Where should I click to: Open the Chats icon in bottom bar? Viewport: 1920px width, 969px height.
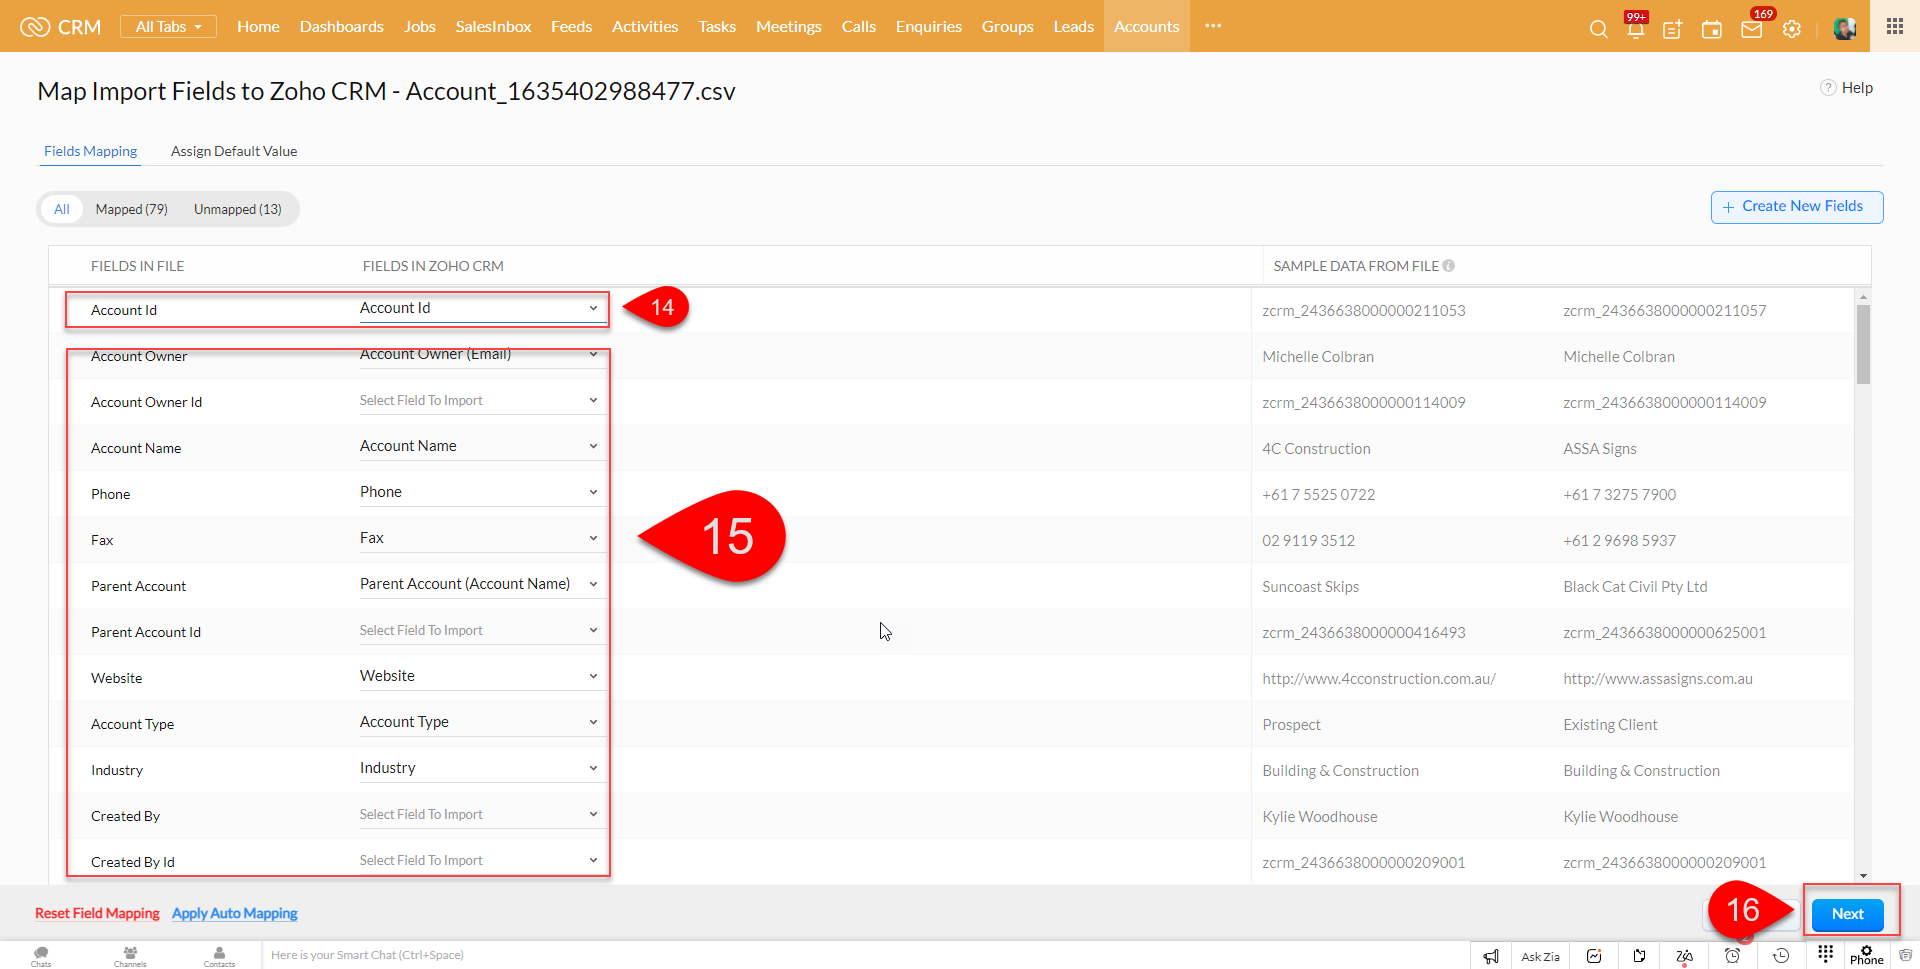41,956
